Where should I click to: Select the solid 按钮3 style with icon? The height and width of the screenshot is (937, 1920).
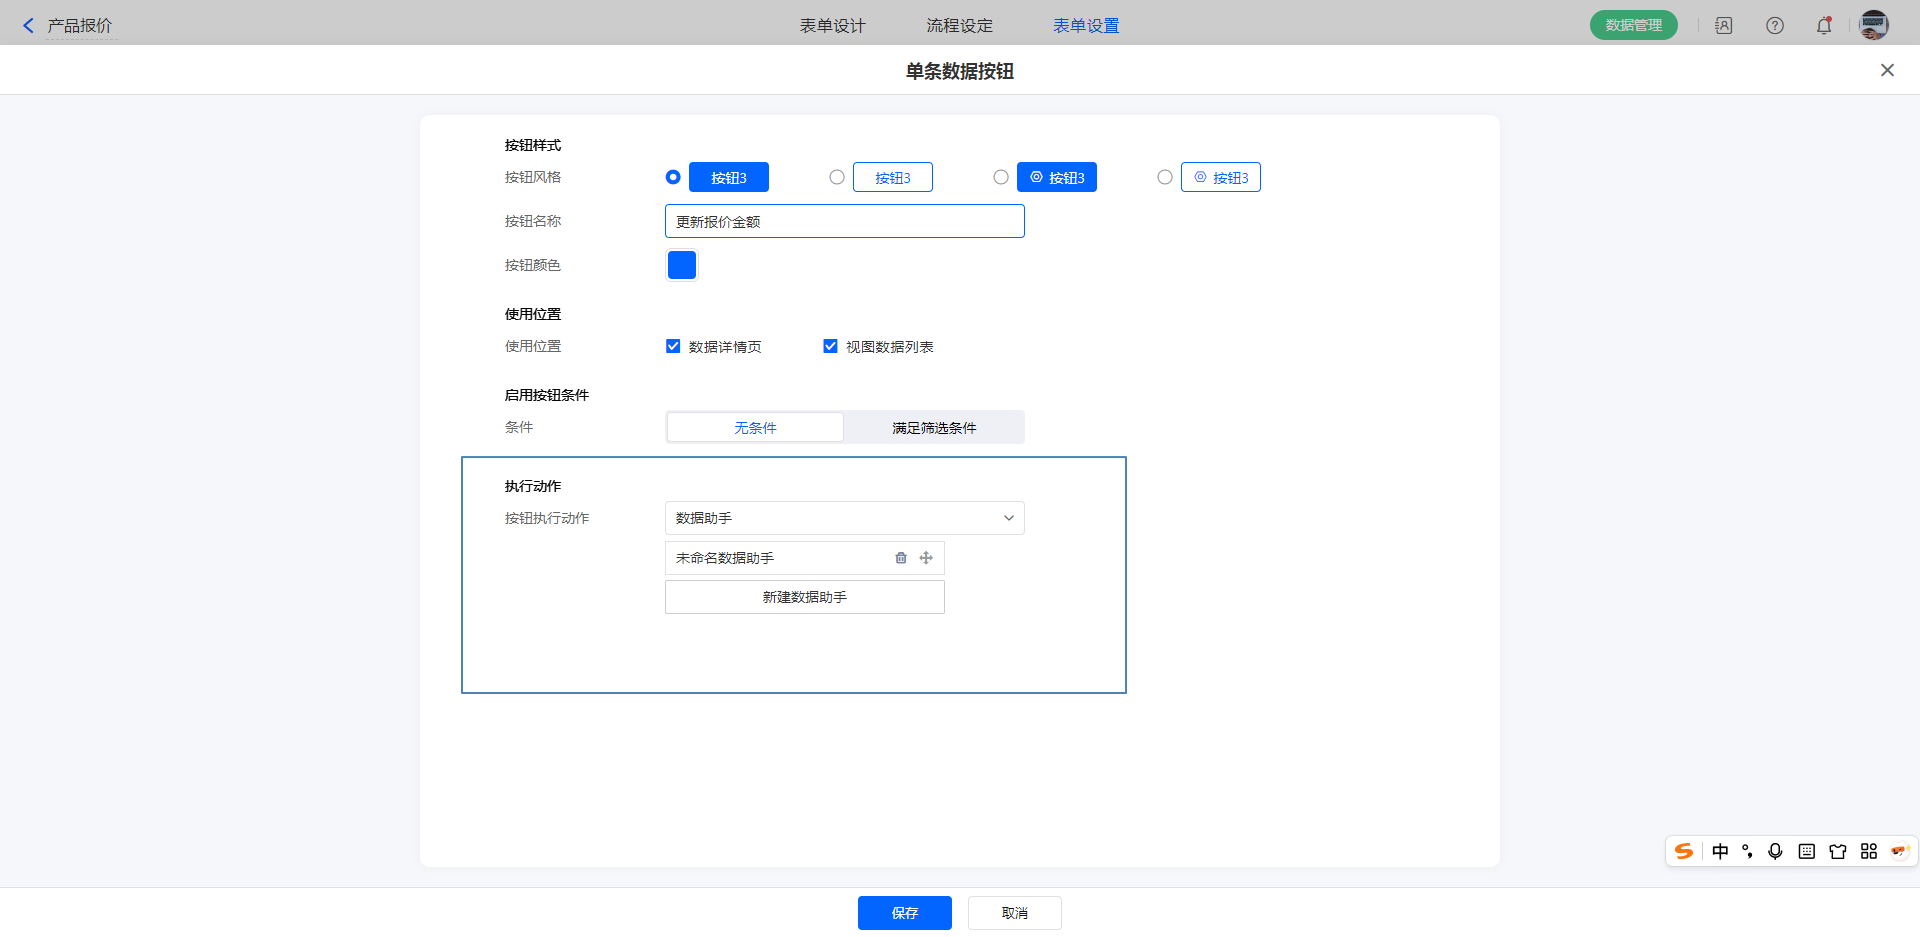[1001, 177]
